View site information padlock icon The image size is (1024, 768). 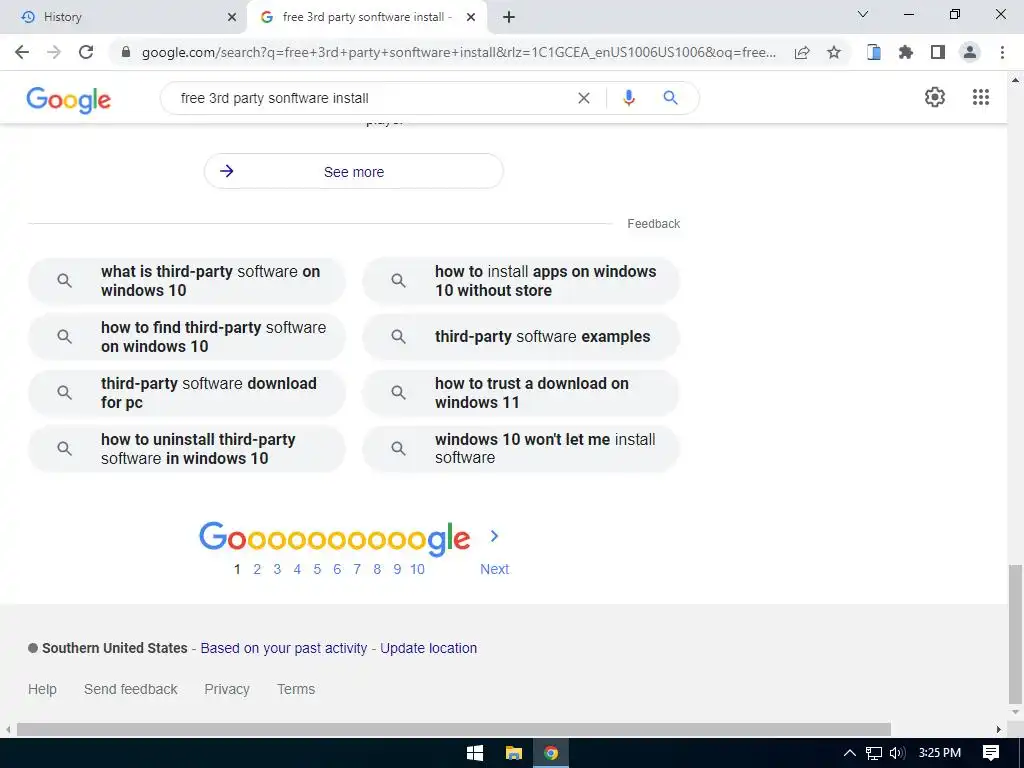126,52
